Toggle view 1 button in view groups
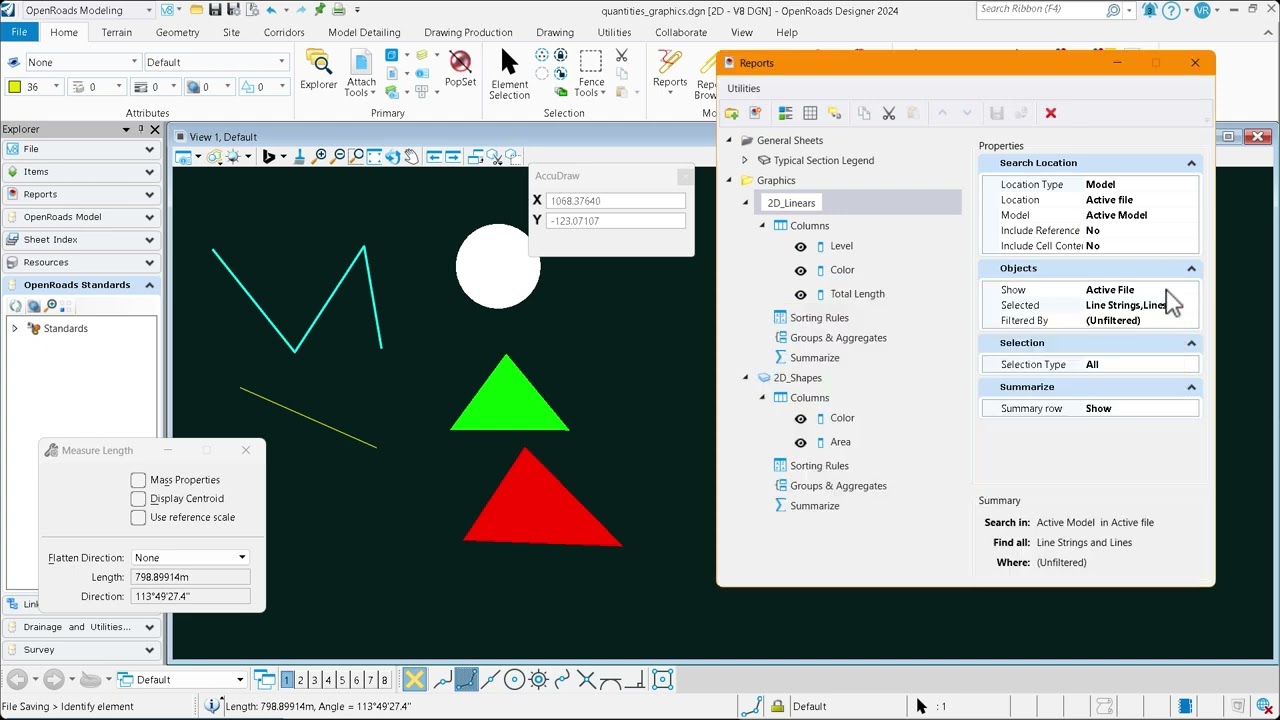 click(286, 680)
